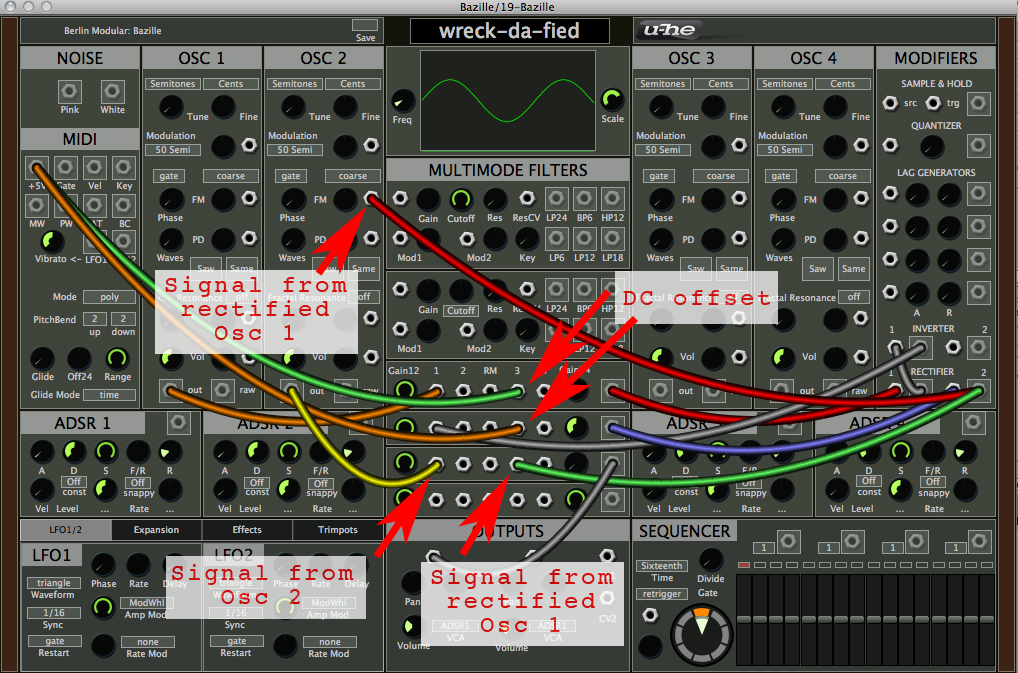Open OSC 1 Cents fine mode selector

pyautogui.click(x=230, y=84)
